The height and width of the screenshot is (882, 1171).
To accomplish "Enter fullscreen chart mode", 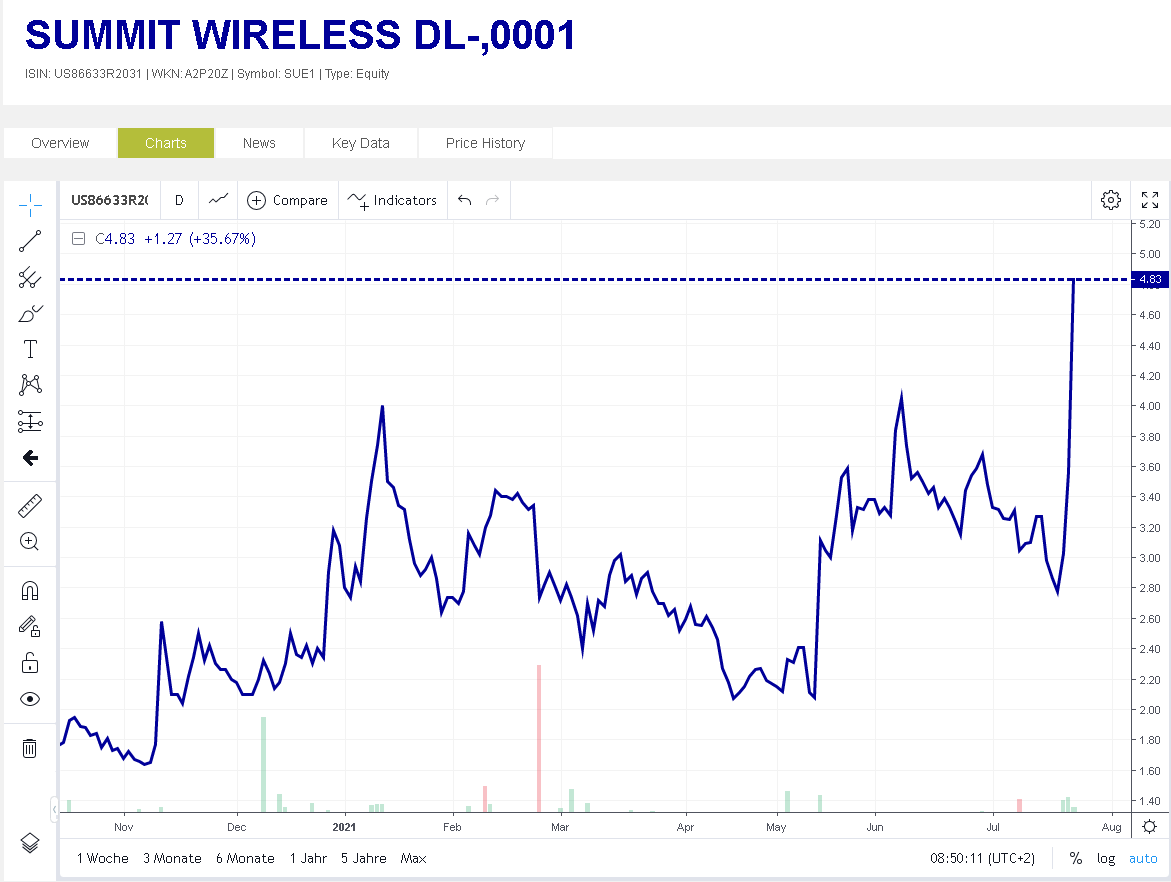I will coord(1150,200).
